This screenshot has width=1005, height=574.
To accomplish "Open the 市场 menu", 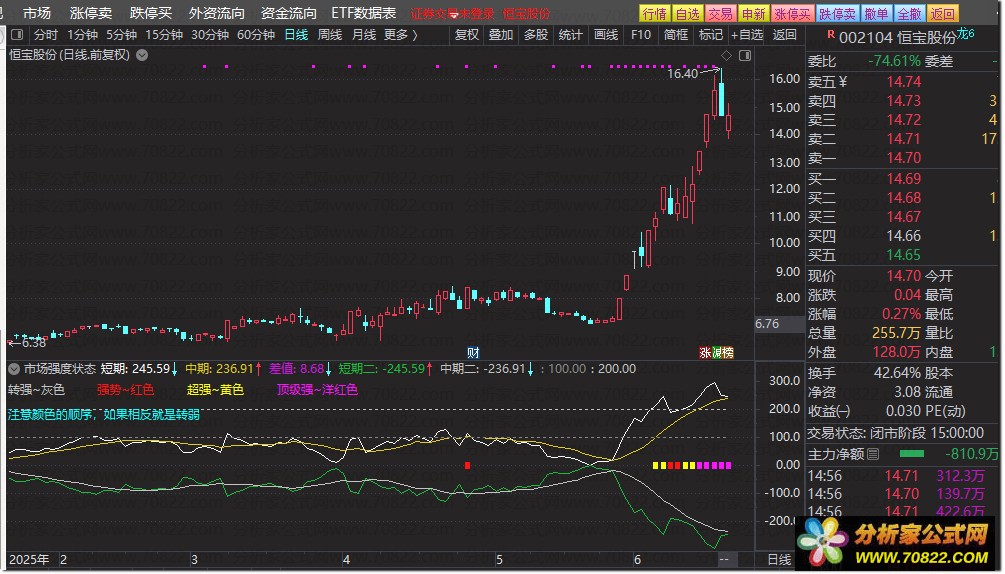I will point(37,13).
